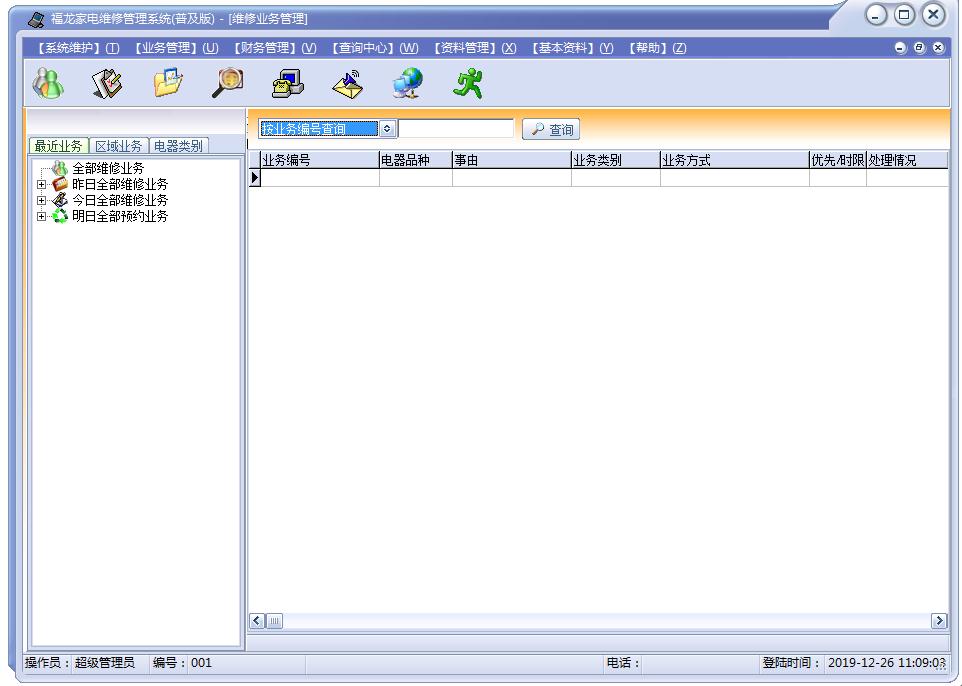Open the globe network toolbar icon

point(408,83)
